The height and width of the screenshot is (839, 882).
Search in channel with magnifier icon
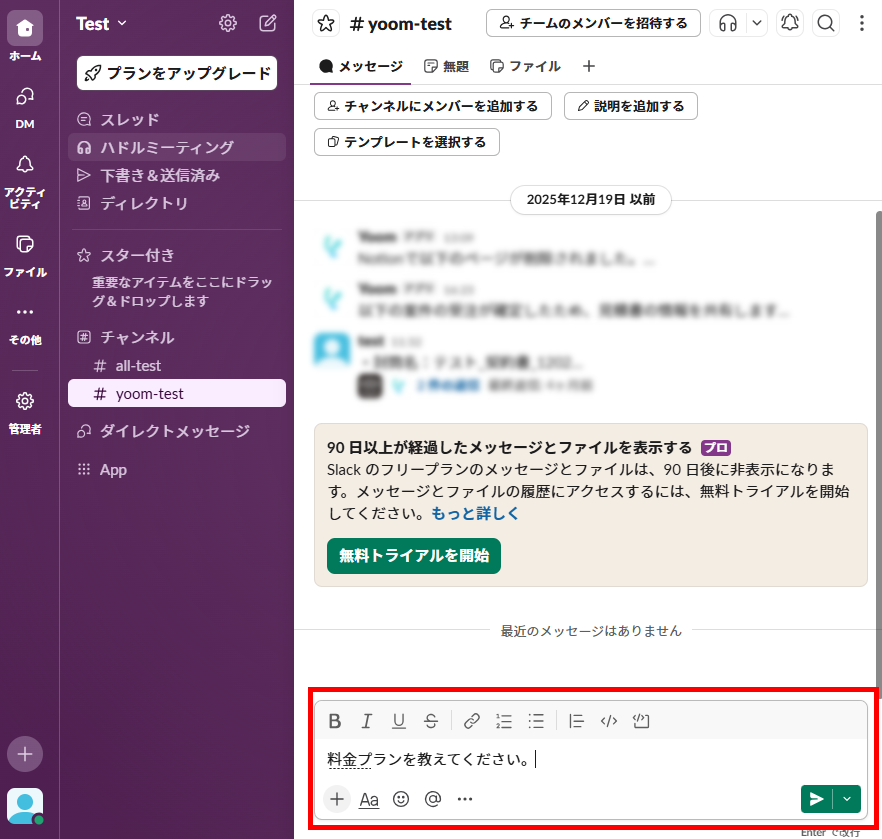coord(826,23)
